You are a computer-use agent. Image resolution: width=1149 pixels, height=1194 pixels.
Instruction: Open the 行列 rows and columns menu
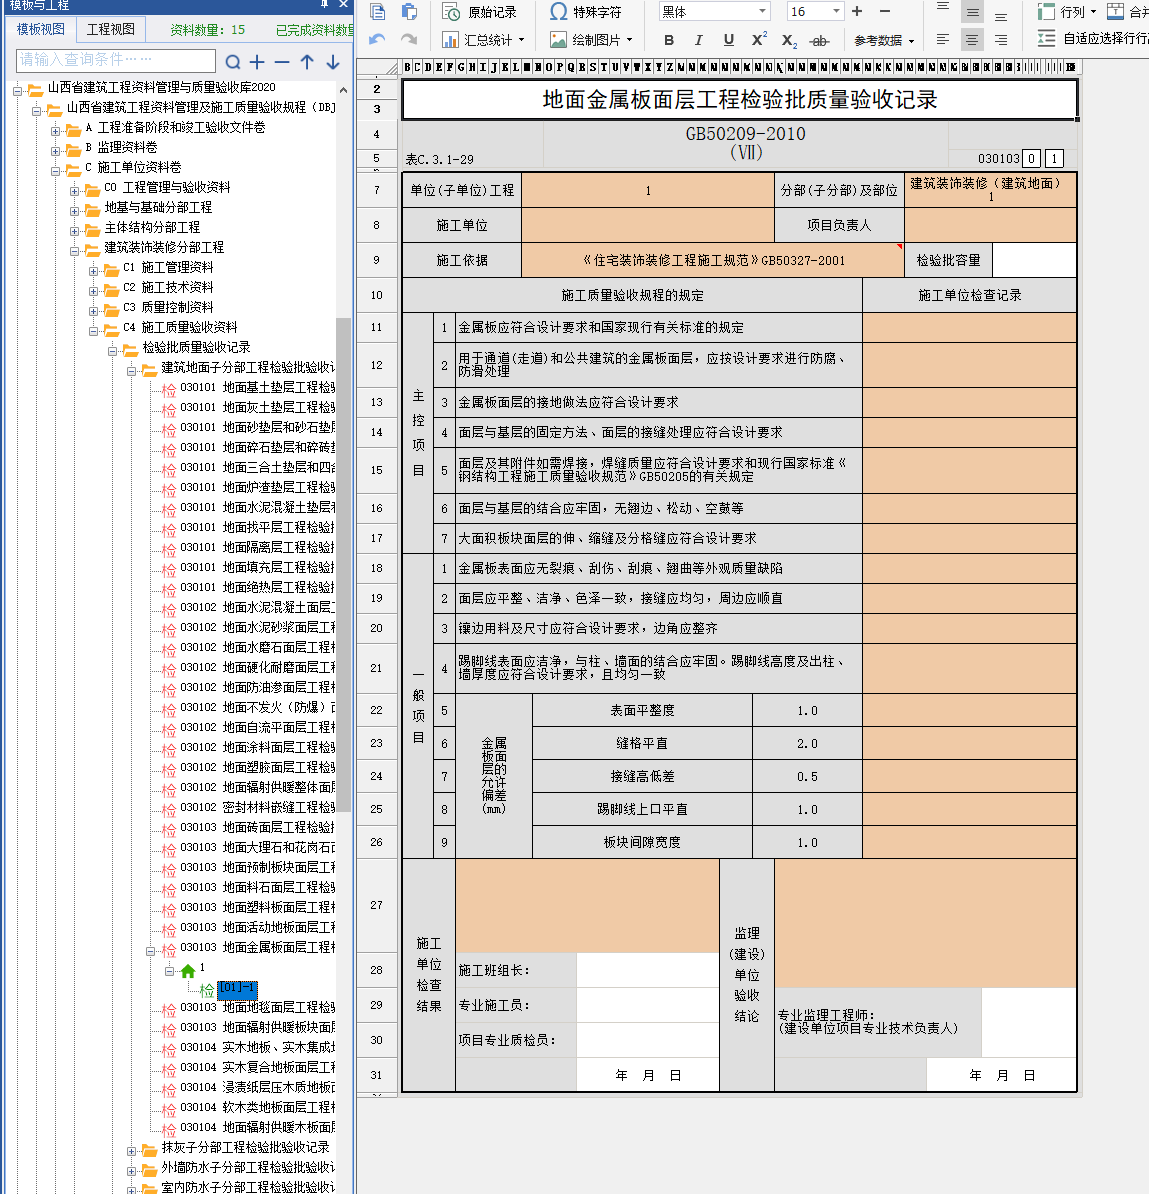coord(1066,12)
